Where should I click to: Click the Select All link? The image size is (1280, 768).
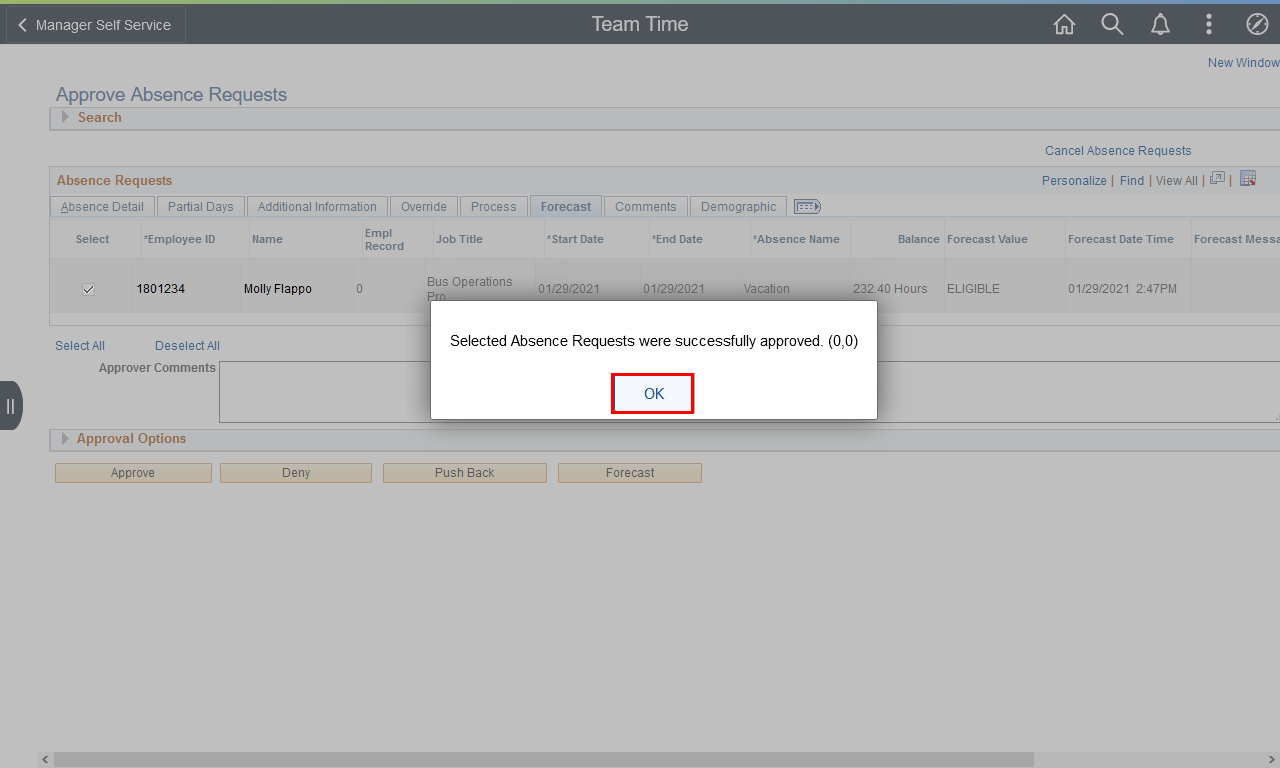80,346
